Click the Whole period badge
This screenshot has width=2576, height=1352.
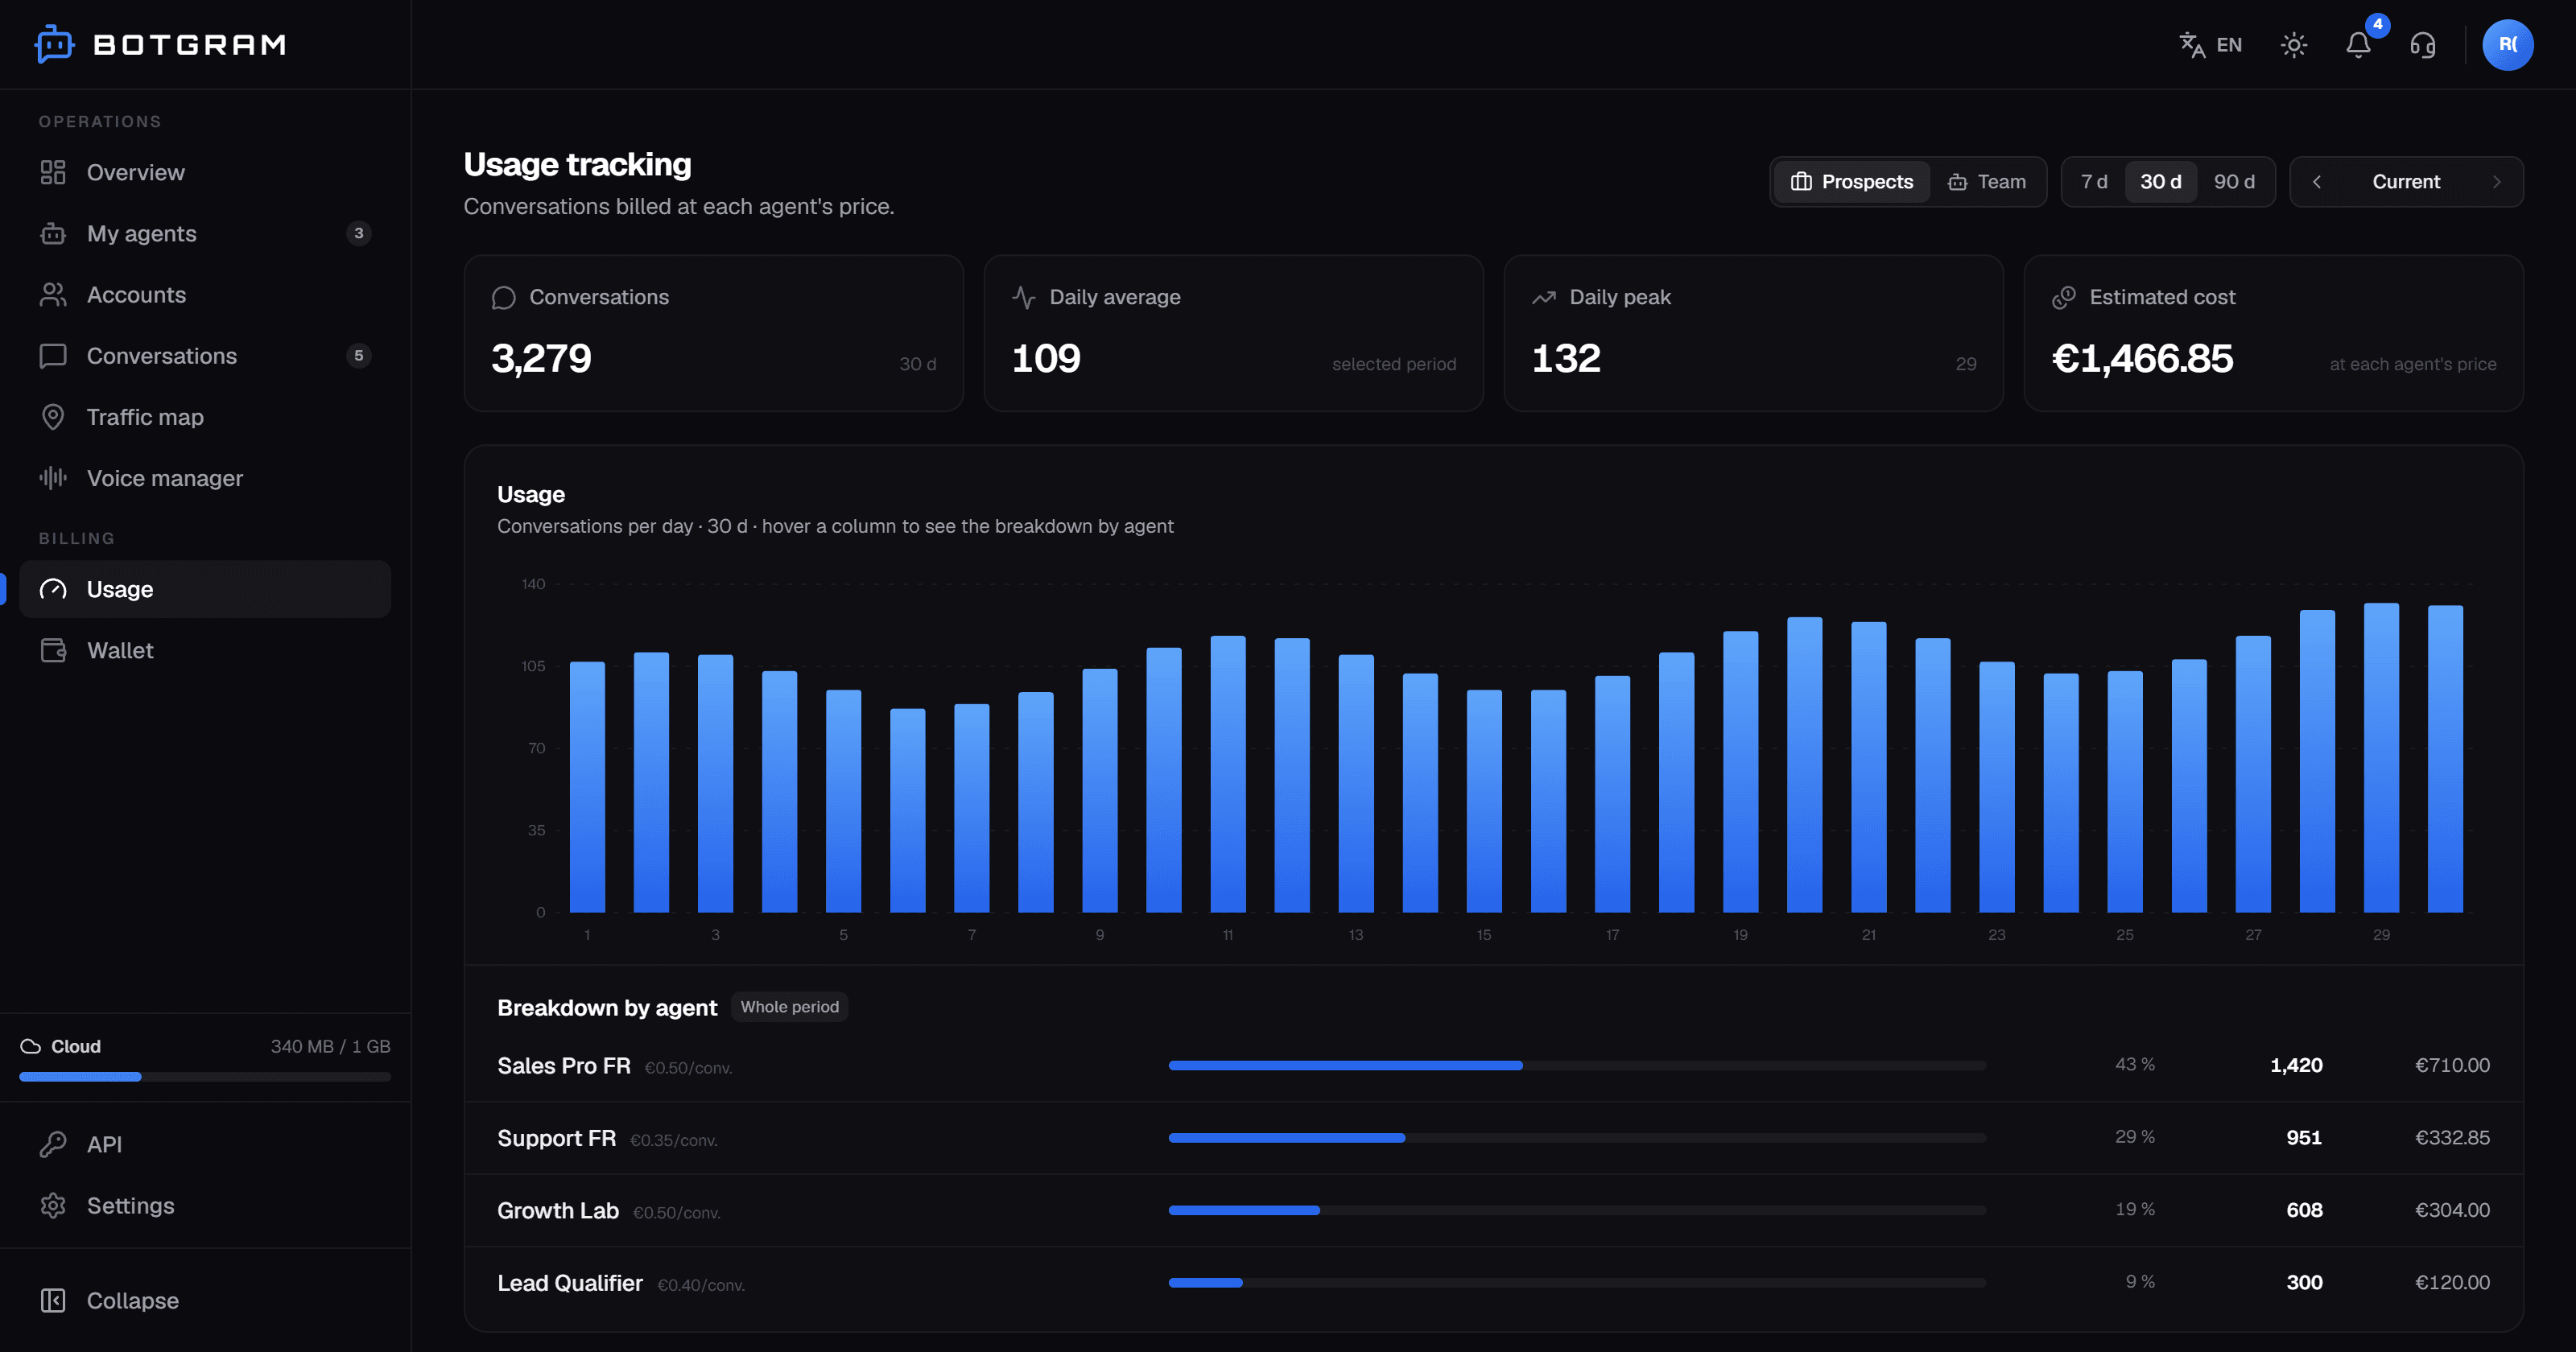click(790, 1007)
